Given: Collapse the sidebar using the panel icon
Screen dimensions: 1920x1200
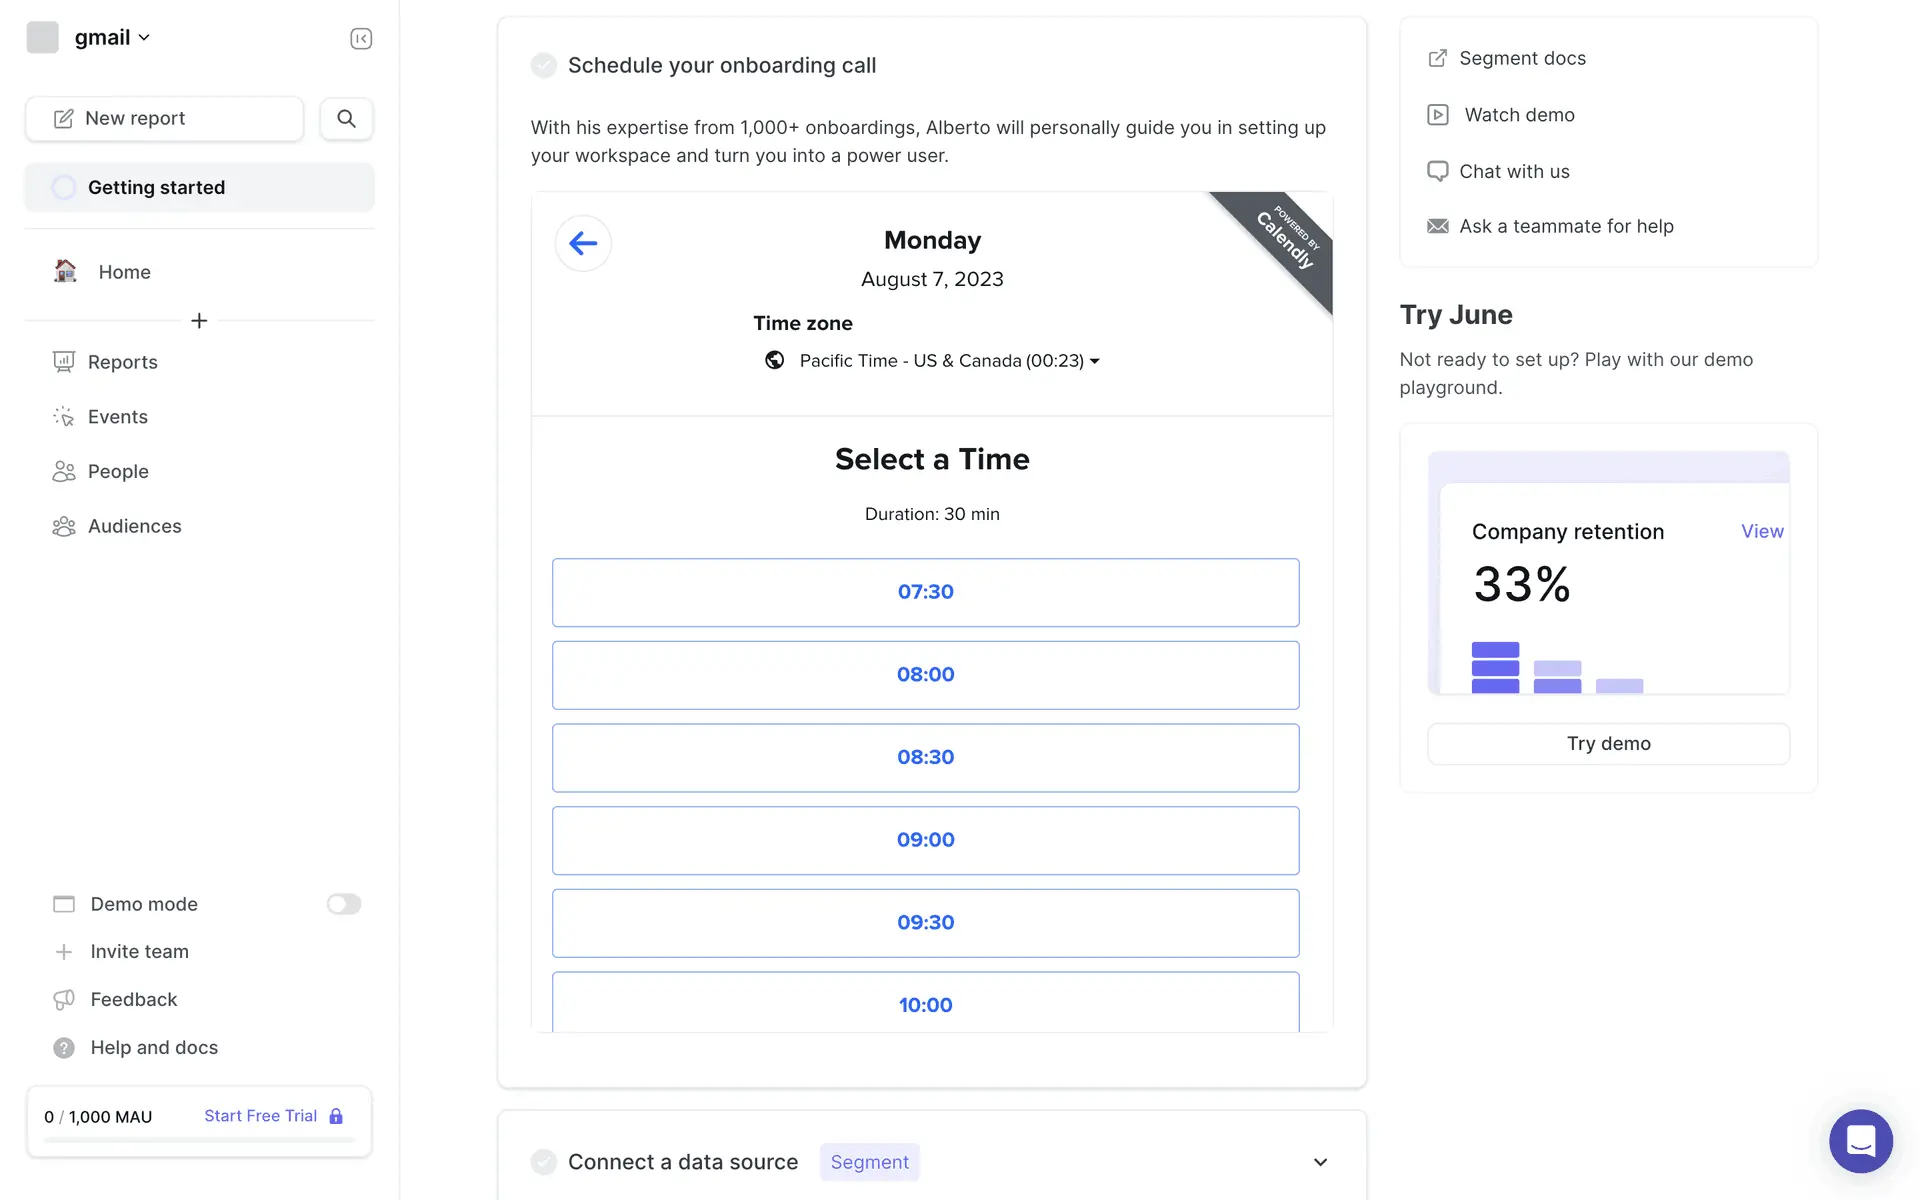Looking at the screenshot, I should 361,38.
